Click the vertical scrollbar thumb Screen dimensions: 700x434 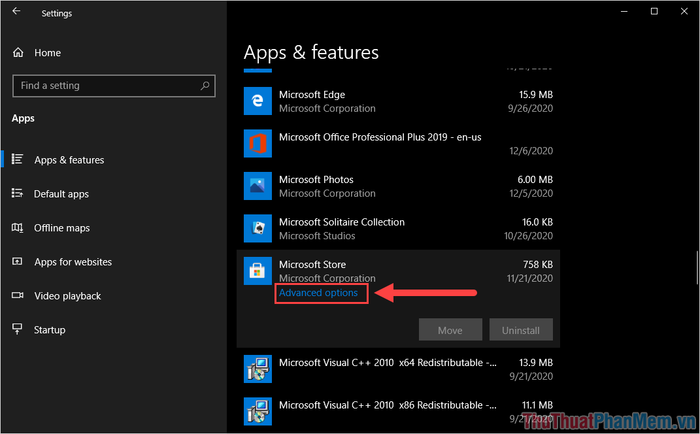click(x=697, y=268)
